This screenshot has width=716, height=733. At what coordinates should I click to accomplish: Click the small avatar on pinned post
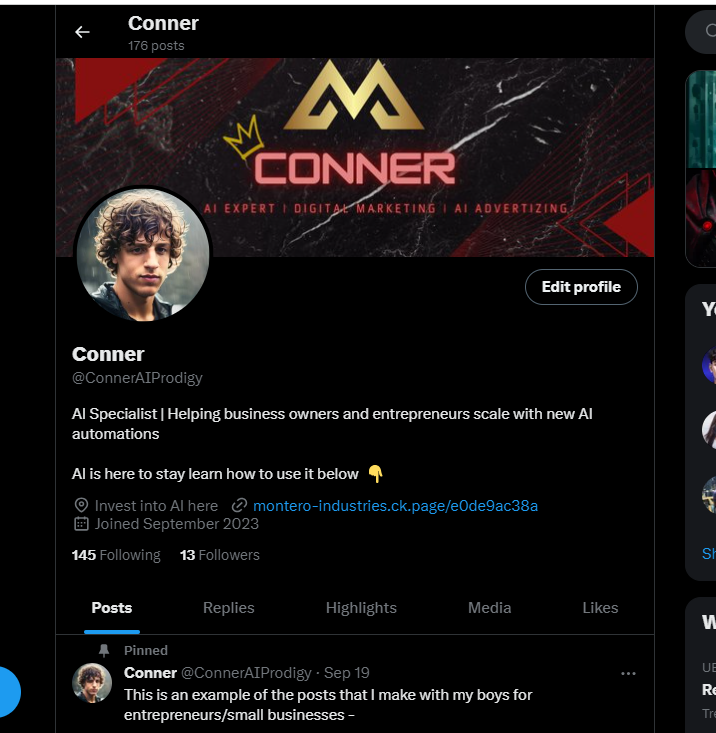pyautogui.click(x=92, y=683)
